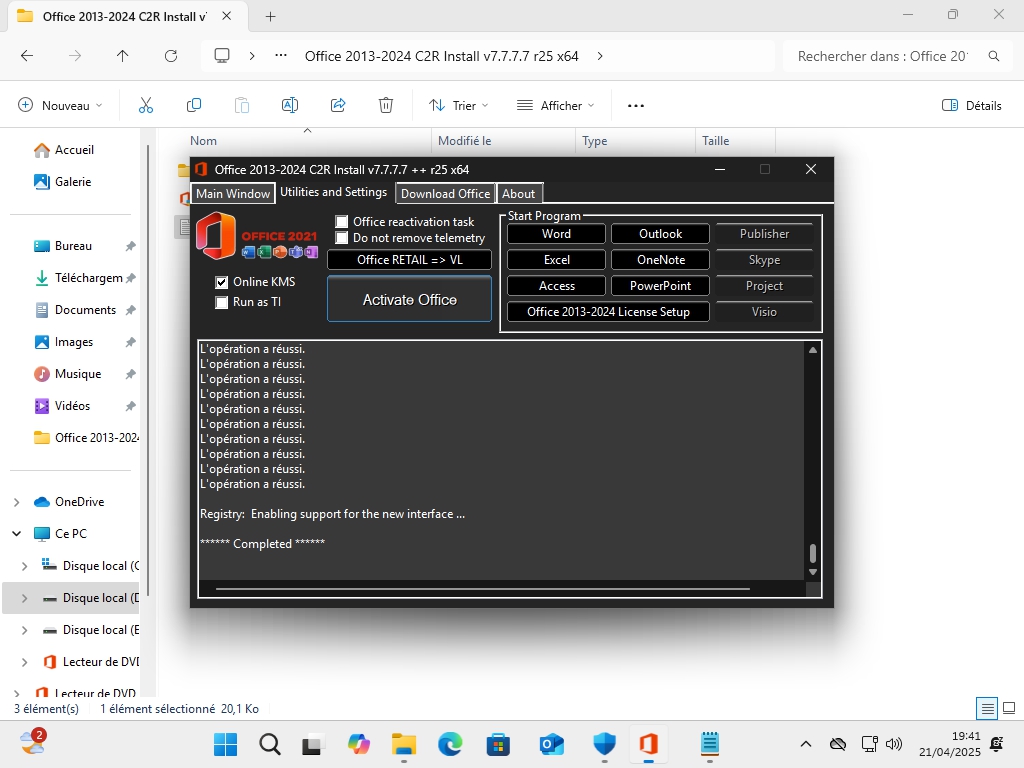
Task: Click the Share icon in Explorer toolbar
Action: coord(338,105)
